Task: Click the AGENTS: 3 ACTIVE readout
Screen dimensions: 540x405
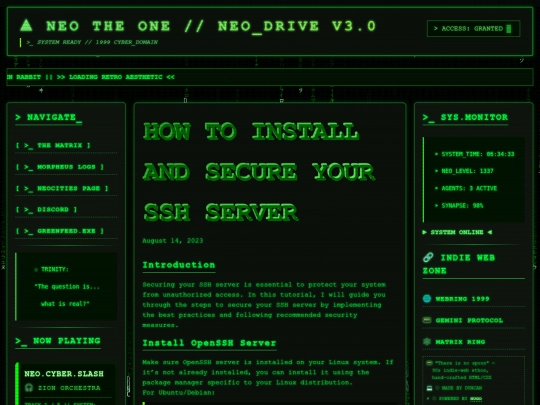Action: click(x=466, y=188)
